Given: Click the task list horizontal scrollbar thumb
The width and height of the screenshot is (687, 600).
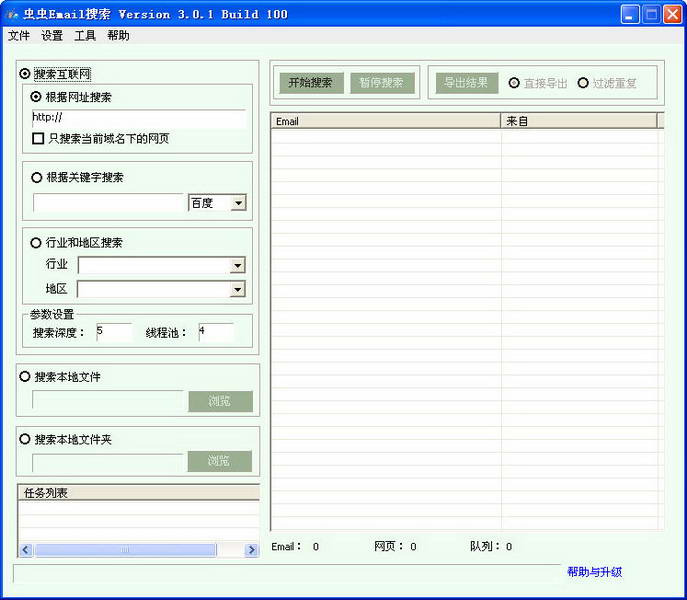Looking at the screenshot, I should tap(125, 550).
